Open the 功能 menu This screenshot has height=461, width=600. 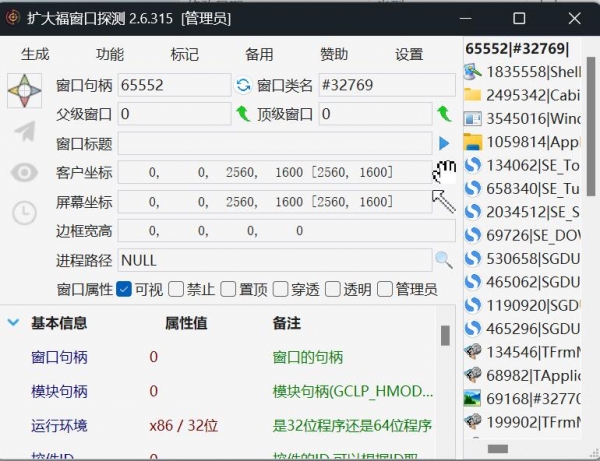coord(110,54)
